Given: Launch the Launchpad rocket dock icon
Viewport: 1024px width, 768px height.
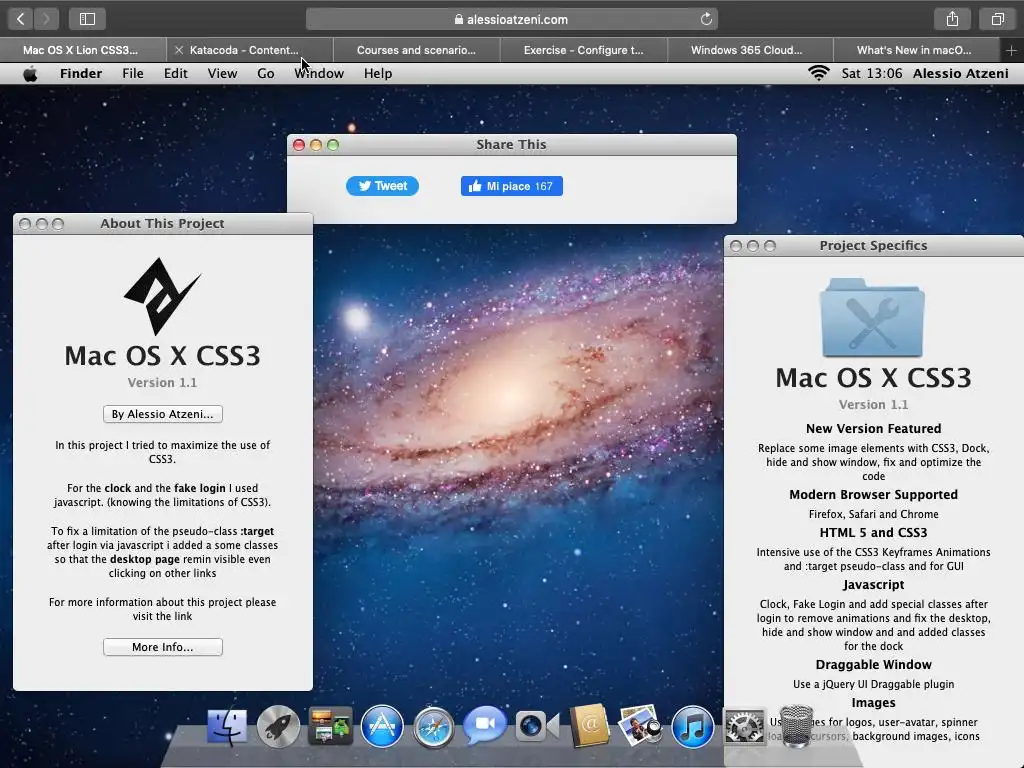Looking at the screenshot, I should point(278,726).
